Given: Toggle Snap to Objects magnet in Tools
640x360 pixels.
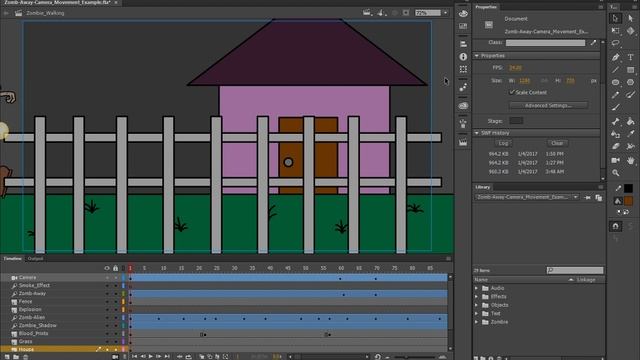Looking at the screenshot, I should tap(616, 226).
